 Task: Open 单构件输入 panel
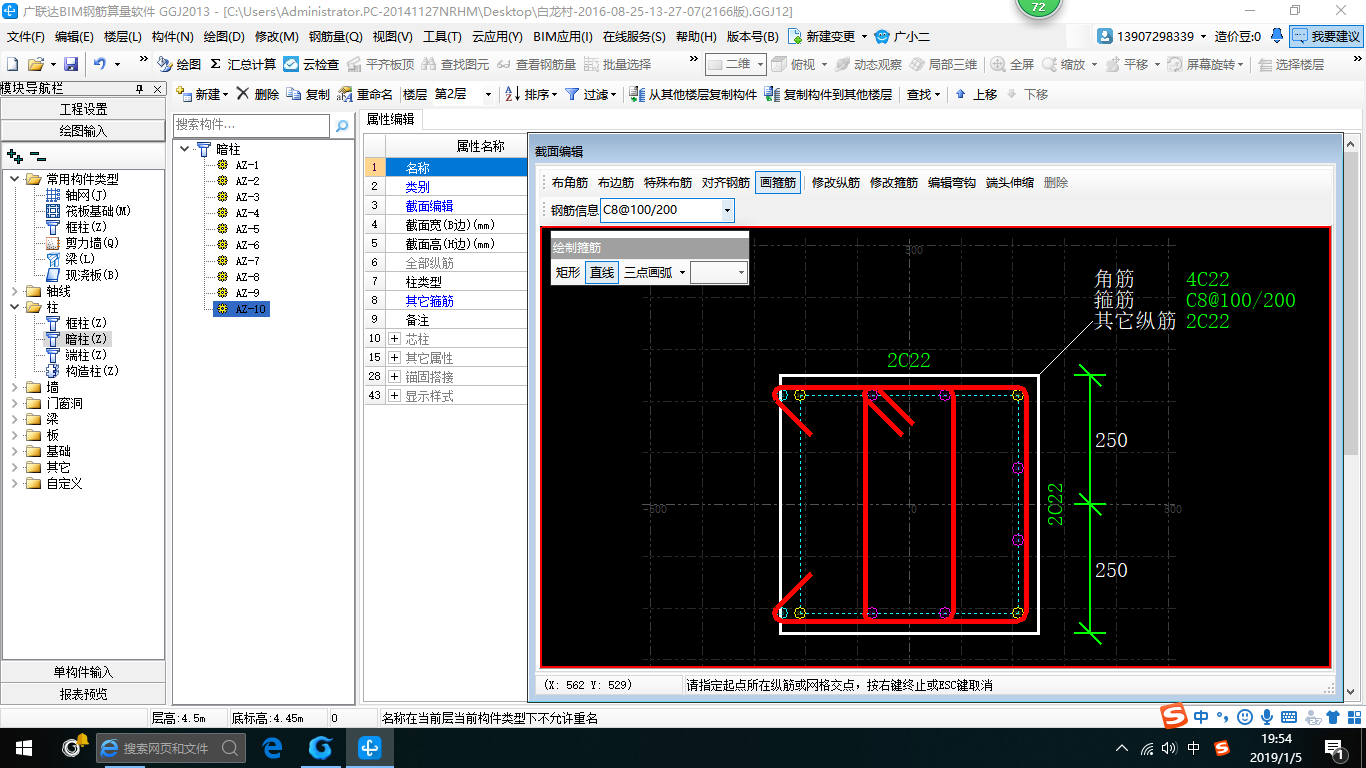click(83, 672)
